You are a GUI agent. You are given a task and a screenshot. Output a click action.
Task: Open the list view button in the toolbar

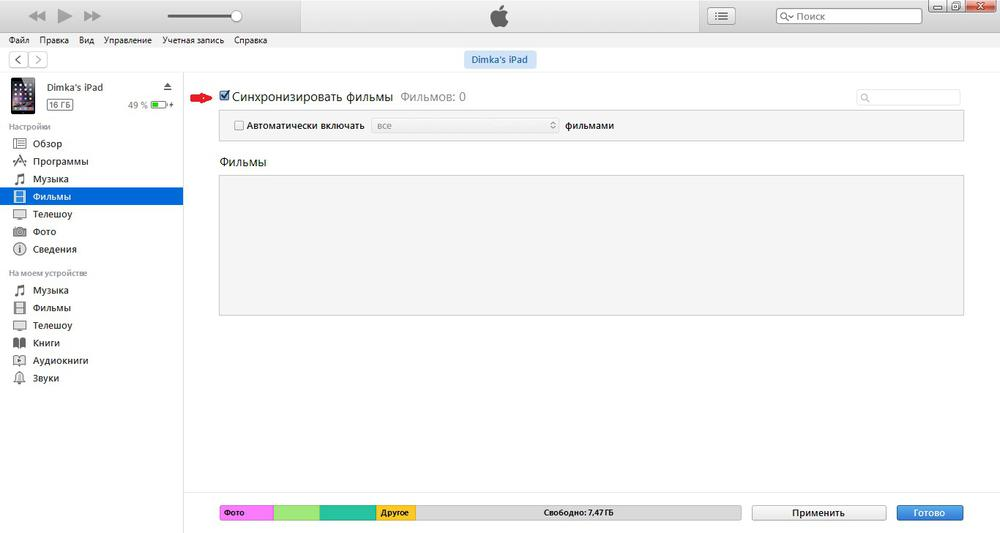coord(721,16)
